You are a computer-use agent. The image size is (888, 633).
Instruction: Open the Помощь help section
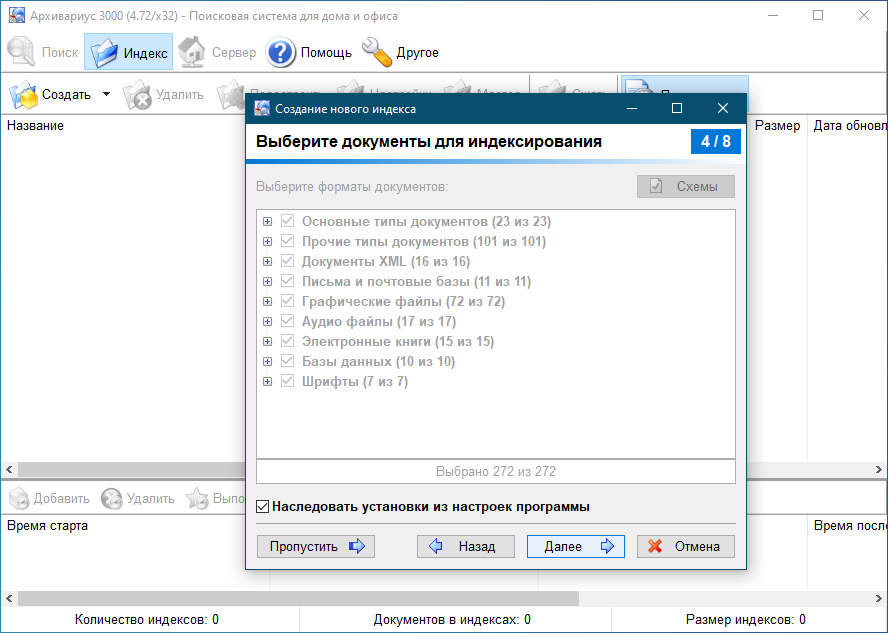309,52
